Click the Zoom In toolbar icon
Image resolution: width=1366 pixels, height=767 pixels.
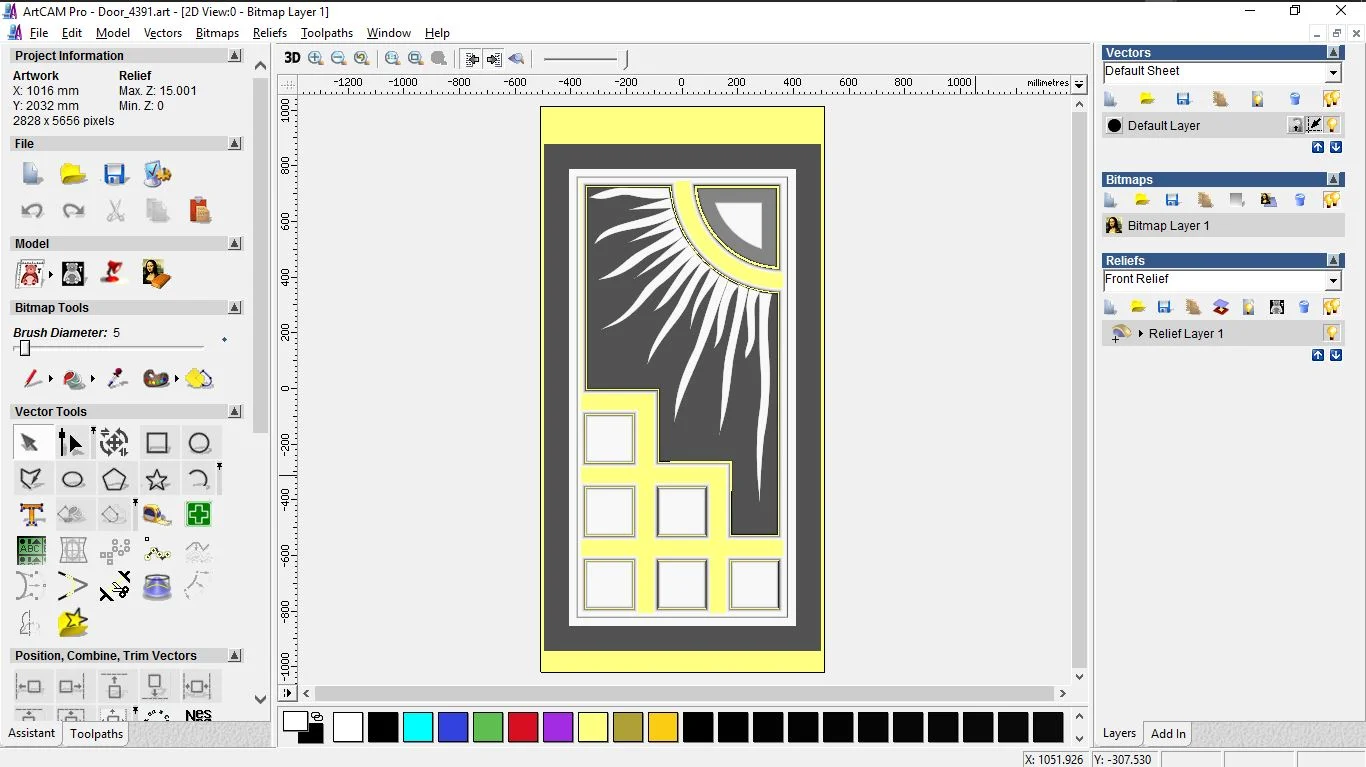[x=316, y=59]
